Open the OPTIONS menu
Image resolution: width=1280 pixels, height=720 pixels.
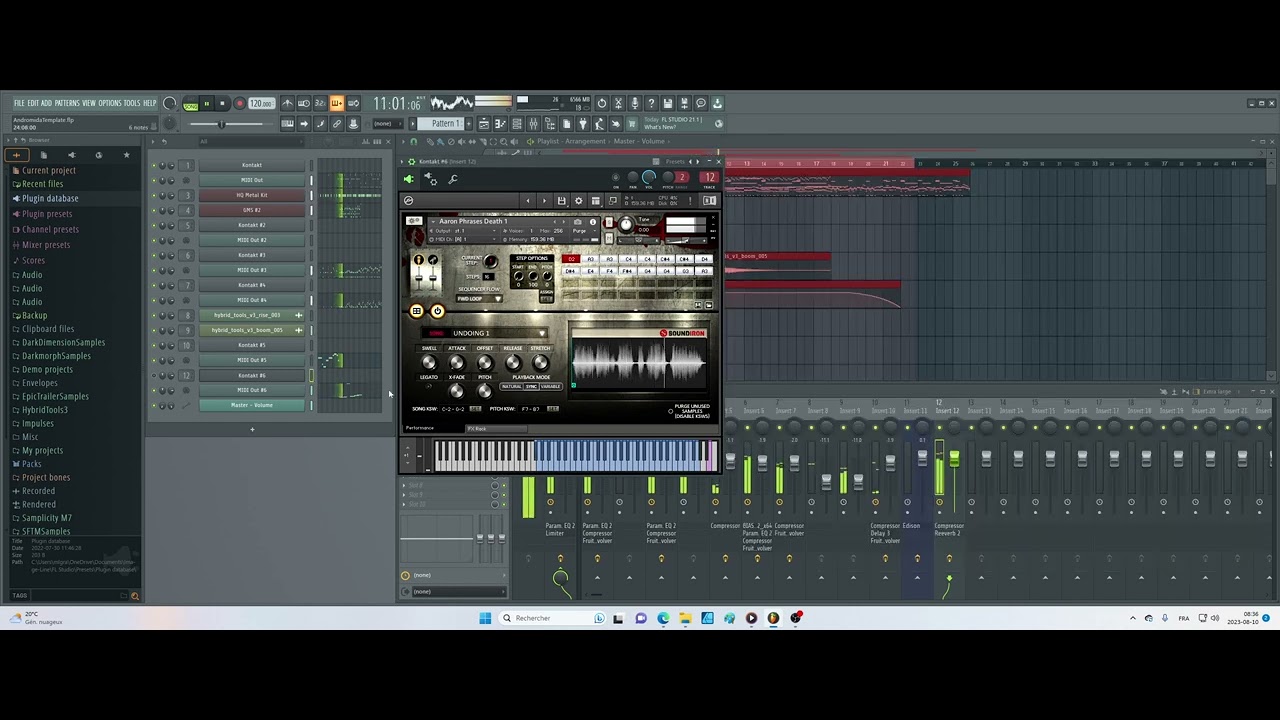[x=110, y=103]
